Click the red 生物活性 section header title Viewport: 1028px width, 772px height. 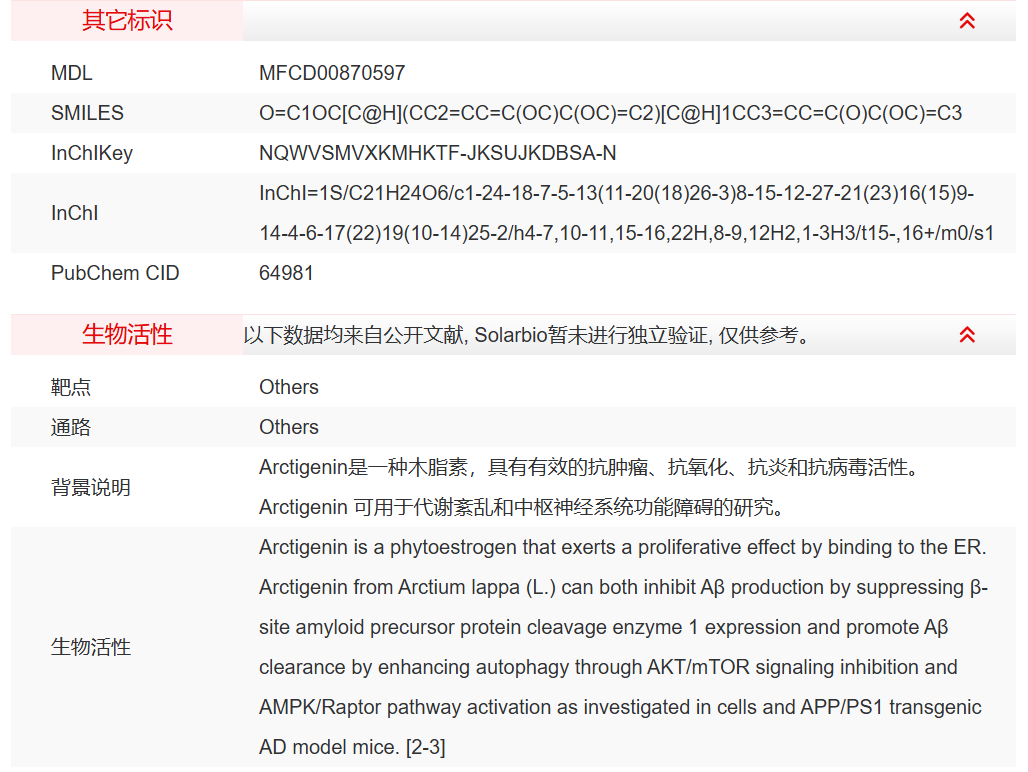(127, 335)
